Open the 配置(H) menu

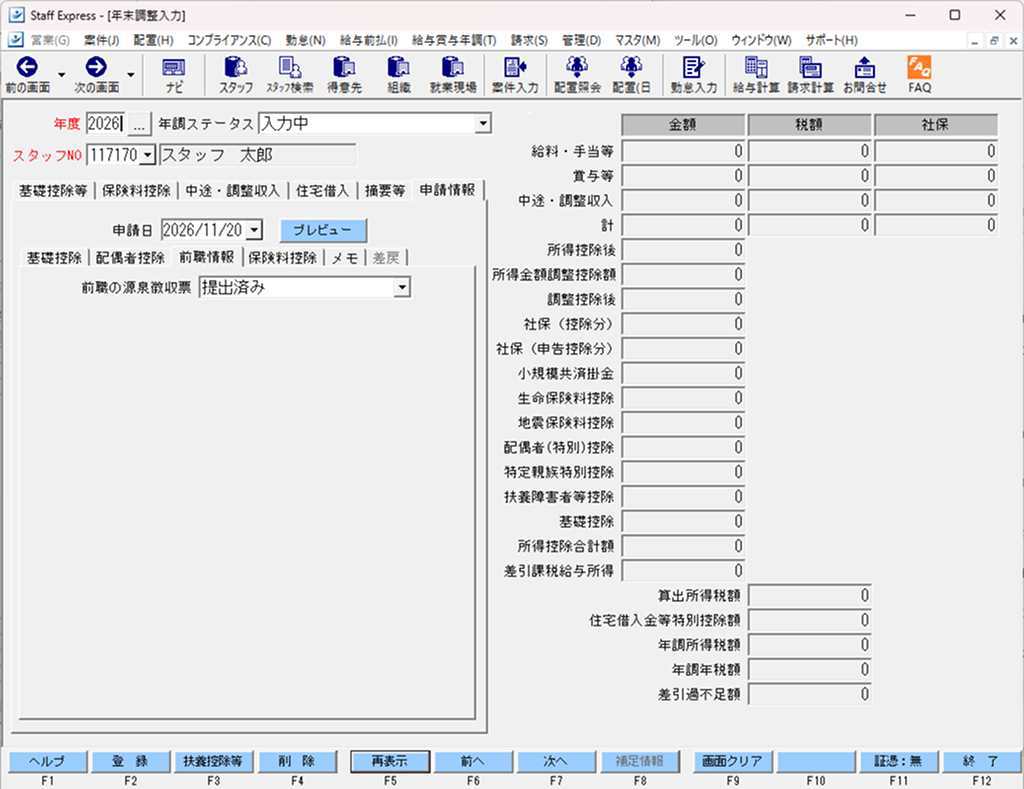pyautogui.click(x=153, y=40)
